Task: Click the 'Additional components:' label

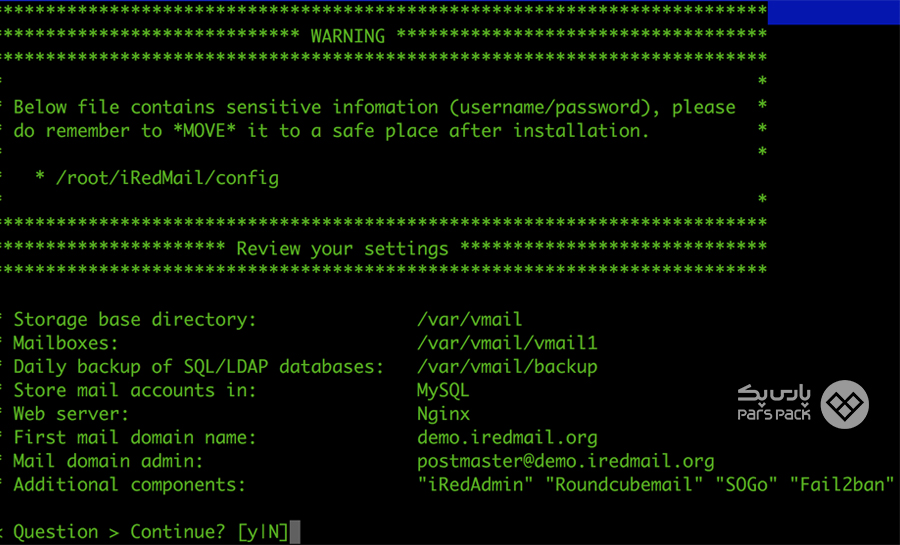Action: (129, 485)
